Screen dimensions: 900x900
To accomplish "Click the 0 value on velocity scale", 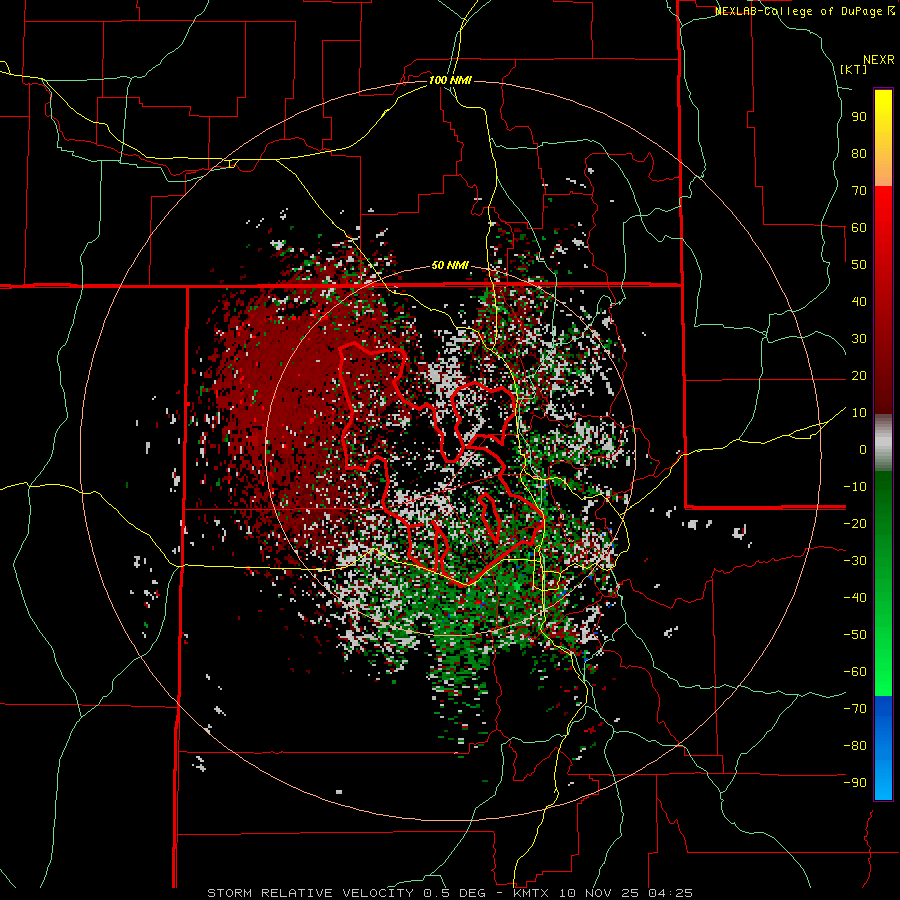I will pos(863,450).
